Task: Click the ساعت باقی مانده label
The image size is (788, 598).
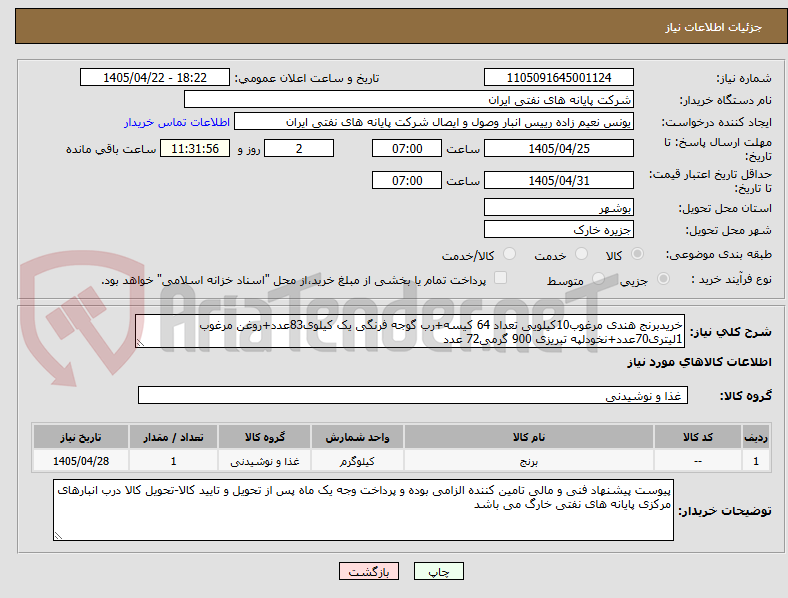Action: 111,149
